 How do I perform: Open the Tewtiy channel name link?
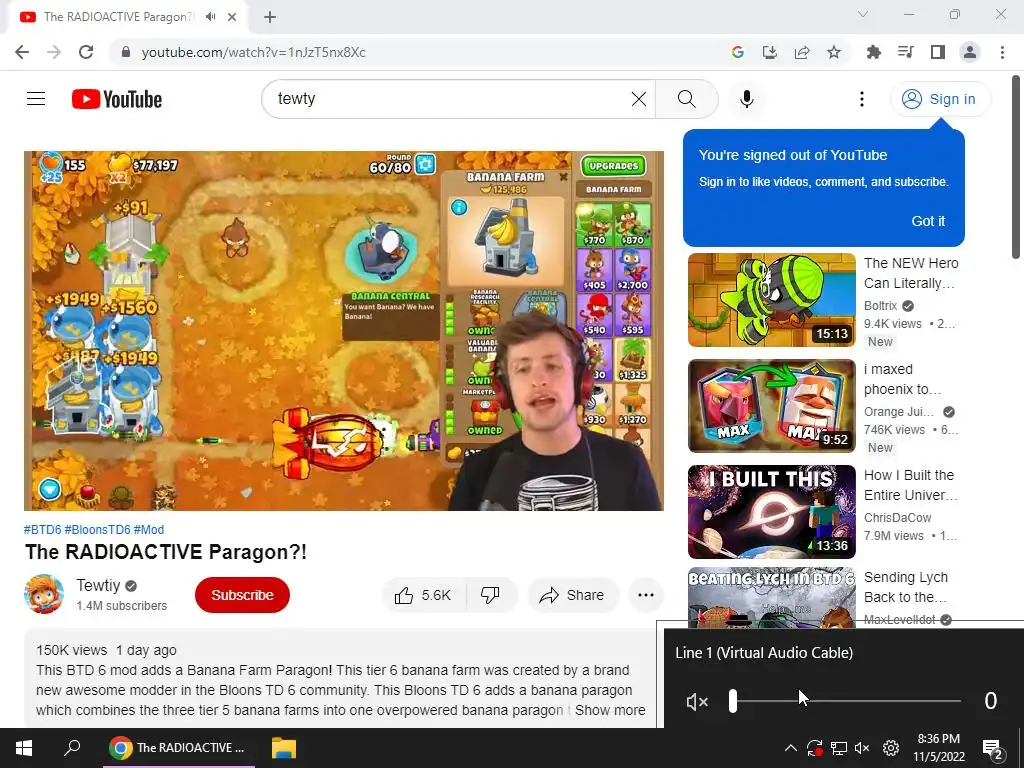pyautogui.click(x=98, y=585)
